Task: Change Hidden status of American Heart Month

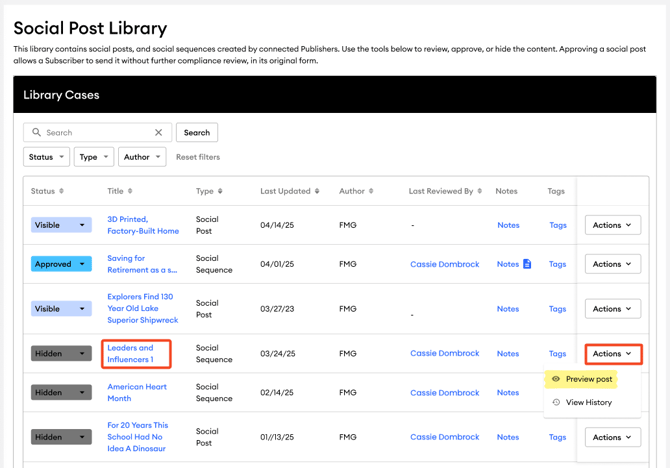Action: coord(61,393)
